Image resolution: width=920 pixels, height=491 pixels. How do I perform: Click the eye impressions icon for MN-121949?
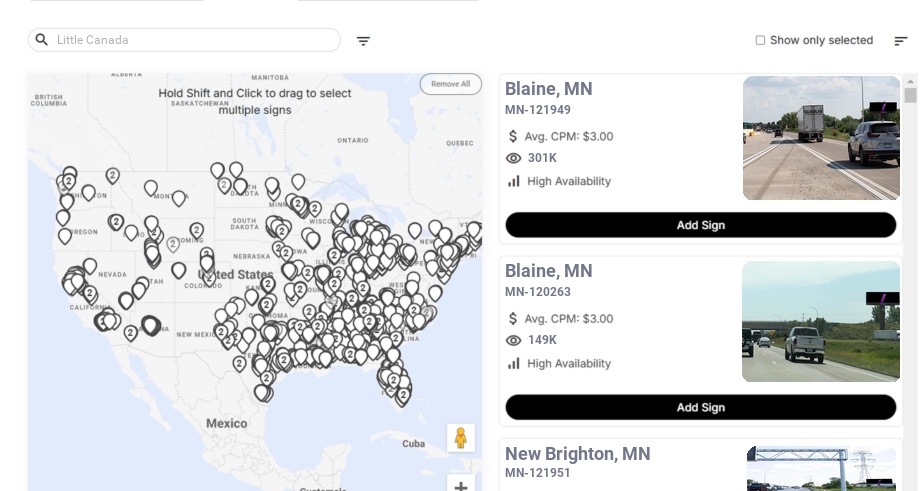click(x=514, y=158)
